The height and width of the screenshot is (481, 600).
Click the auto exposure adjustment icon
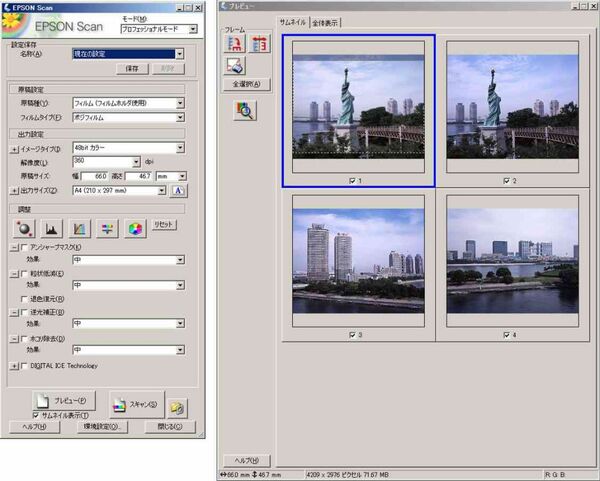23,229
